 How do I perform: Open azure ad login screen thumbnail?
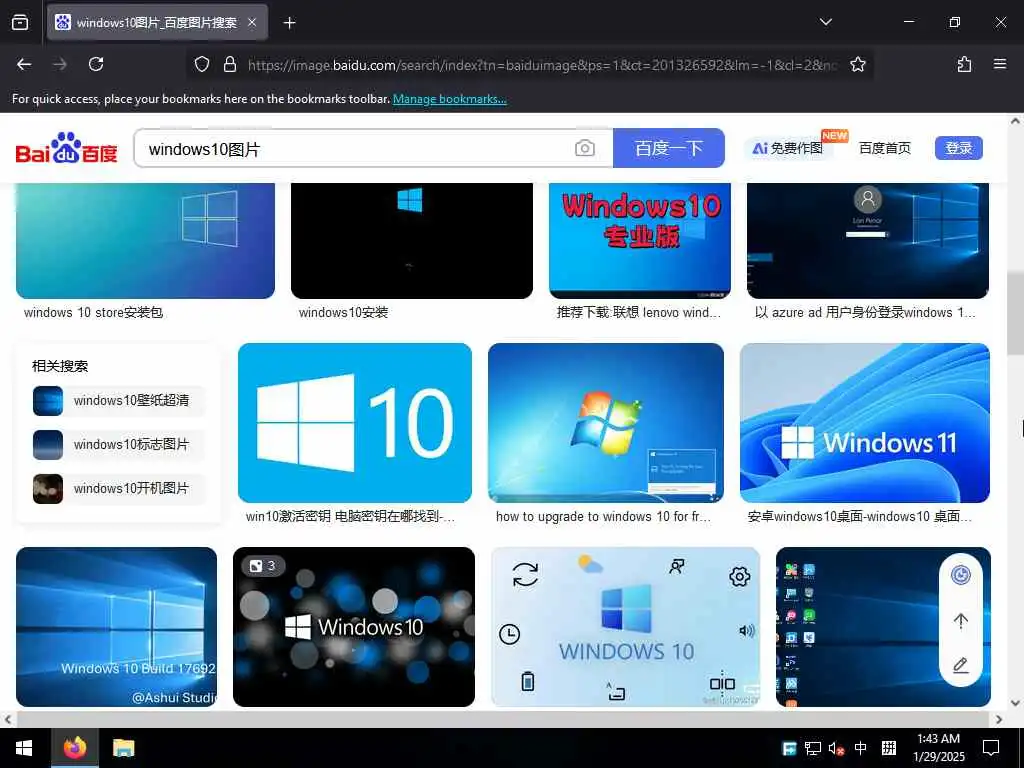867,240
